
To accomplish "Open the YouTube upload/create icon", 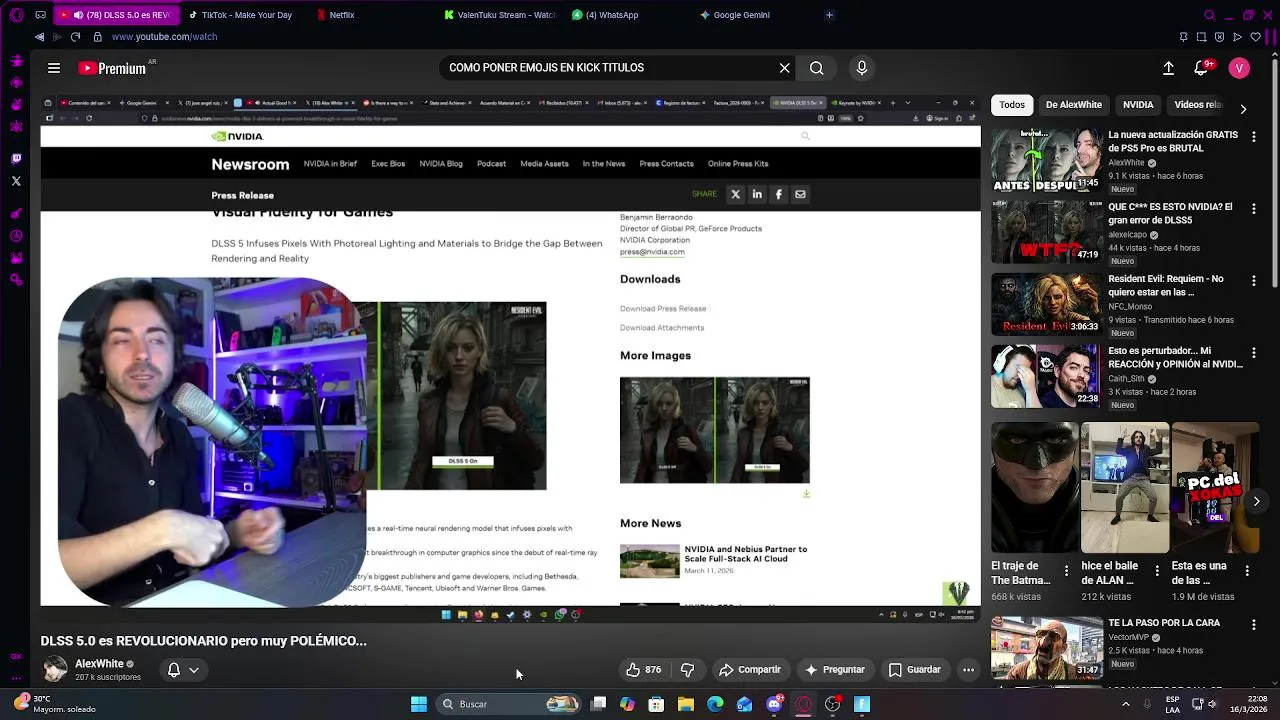I will 1168,68.
